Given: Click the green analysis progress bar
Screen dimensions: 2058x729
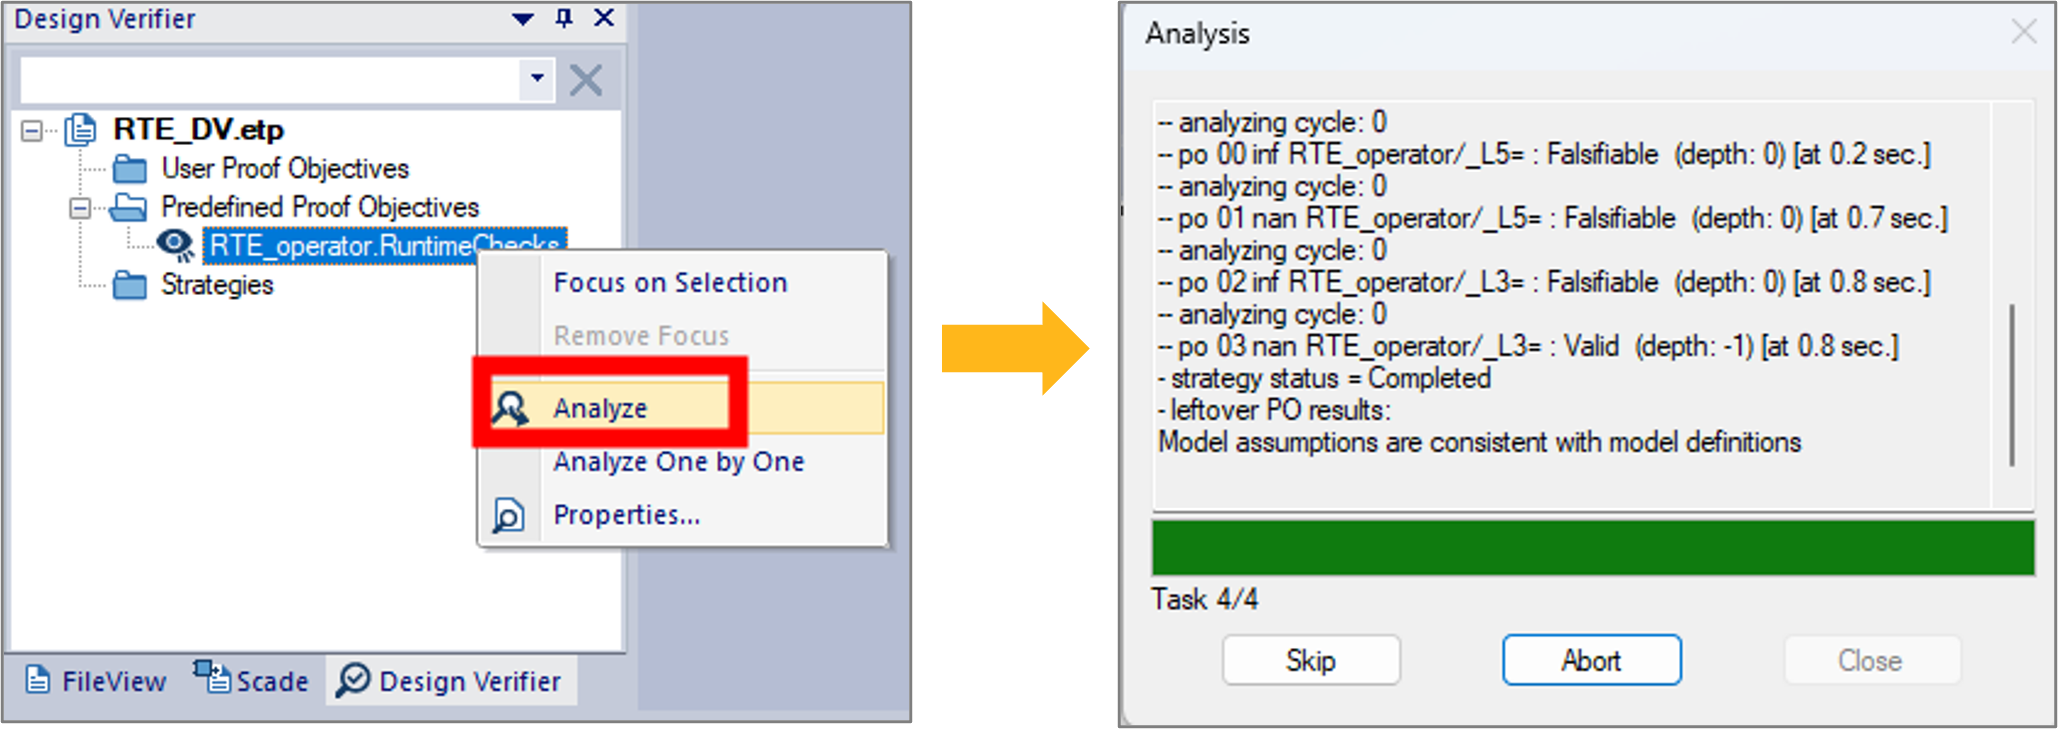Looking at the screenshot, I should tap(1593, 547).
